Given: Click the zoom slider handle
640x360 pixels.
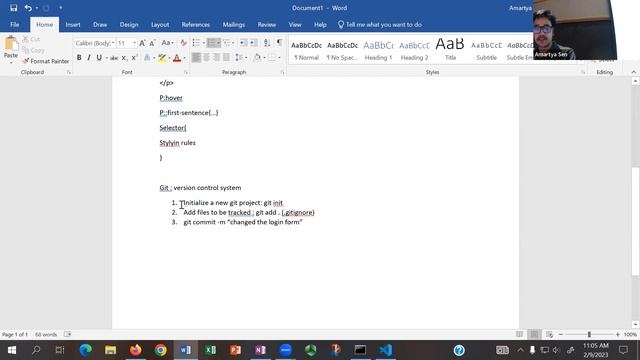Looking at the screenshot, I should click(x=589, y=335).
